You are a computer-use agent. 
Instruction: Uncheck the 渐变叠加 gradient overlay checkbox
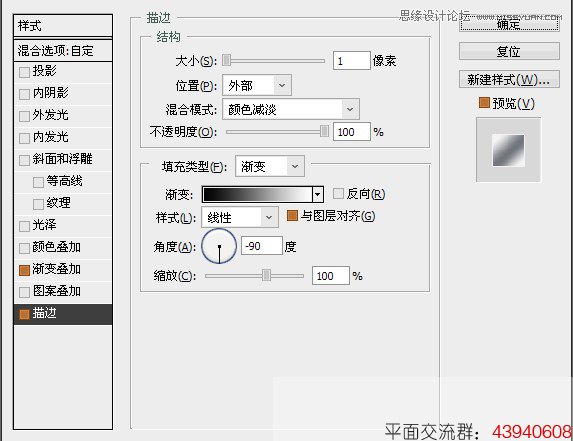(24, 270)
